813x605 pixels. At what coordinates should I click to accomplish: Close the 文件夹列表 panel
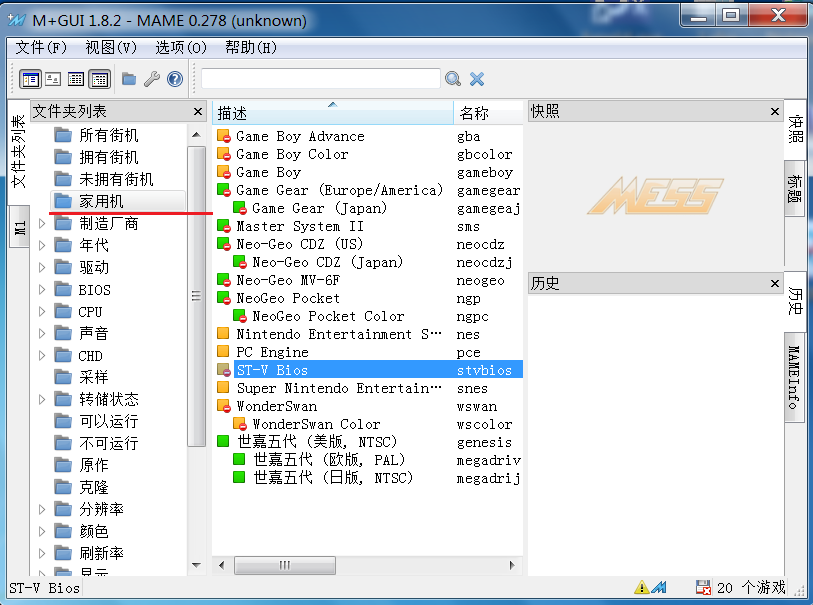(x=198, y=111)
